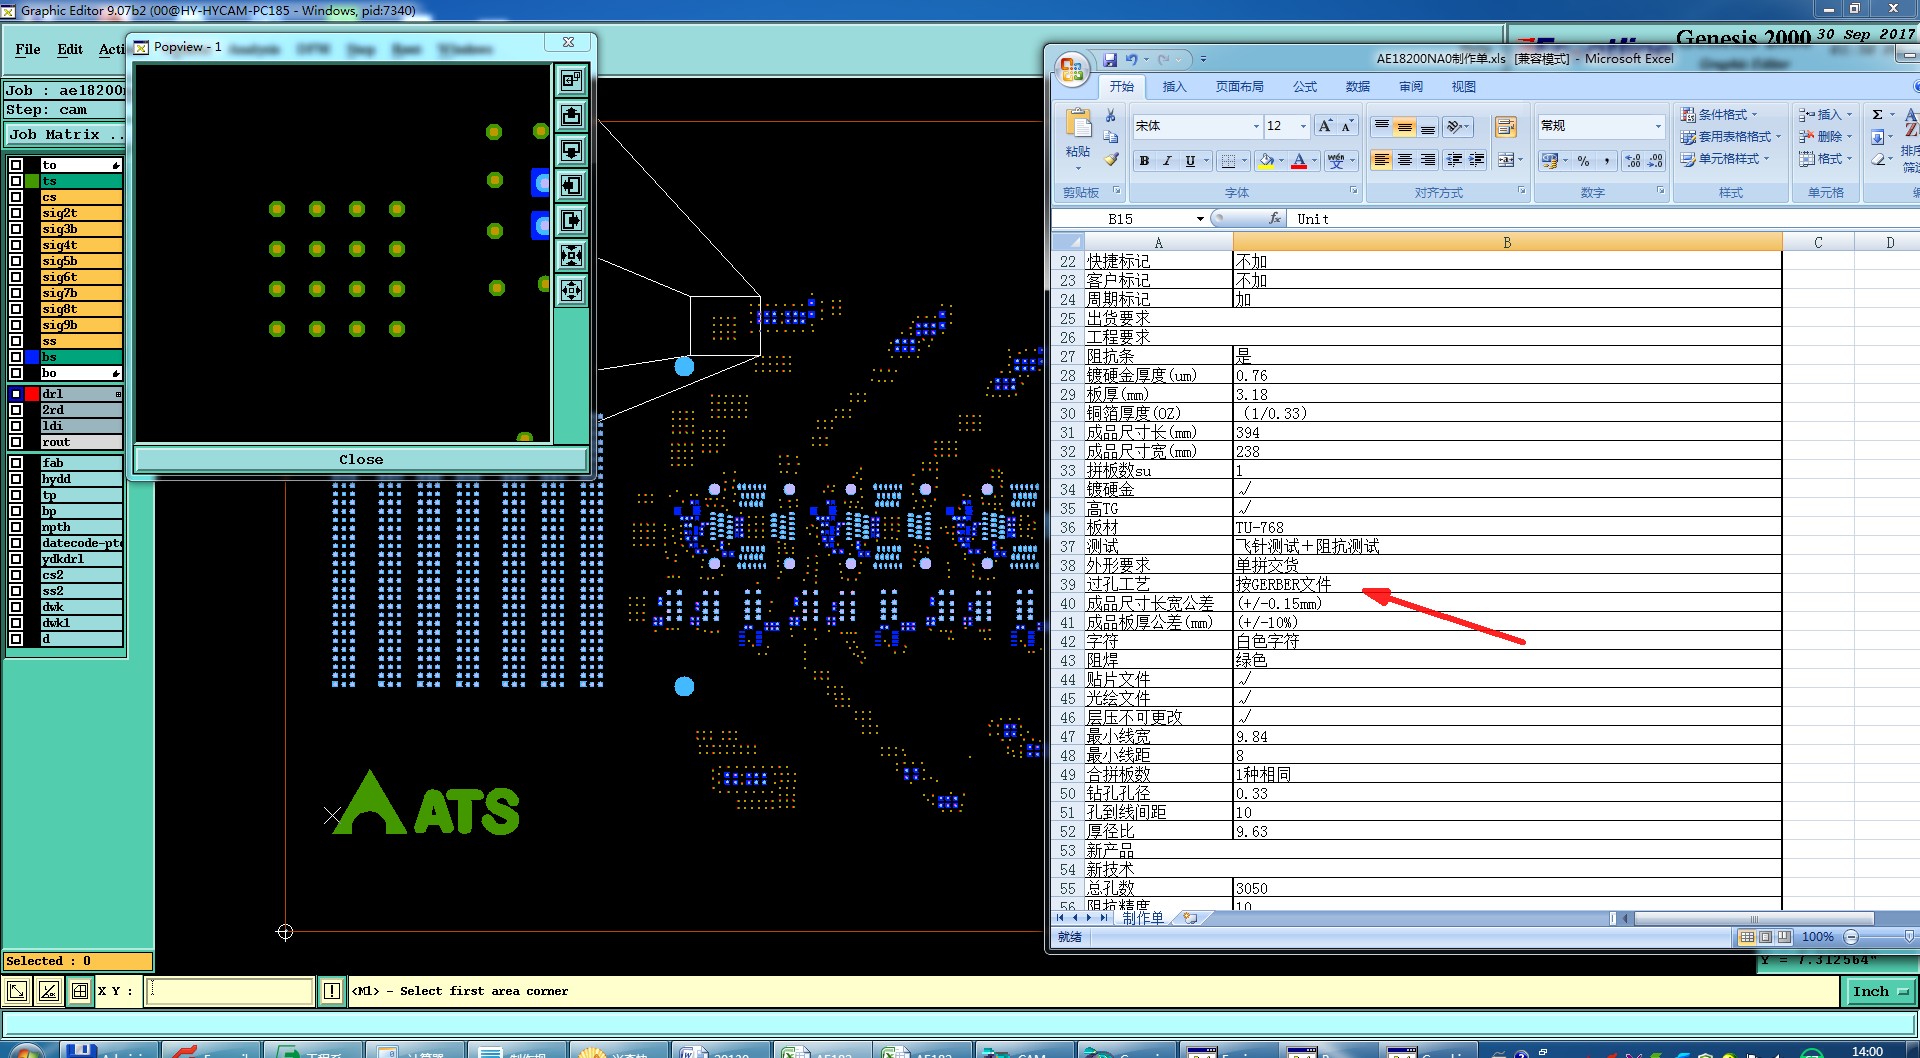Click the 单元格样式 cell styles button

(1724, 159)
